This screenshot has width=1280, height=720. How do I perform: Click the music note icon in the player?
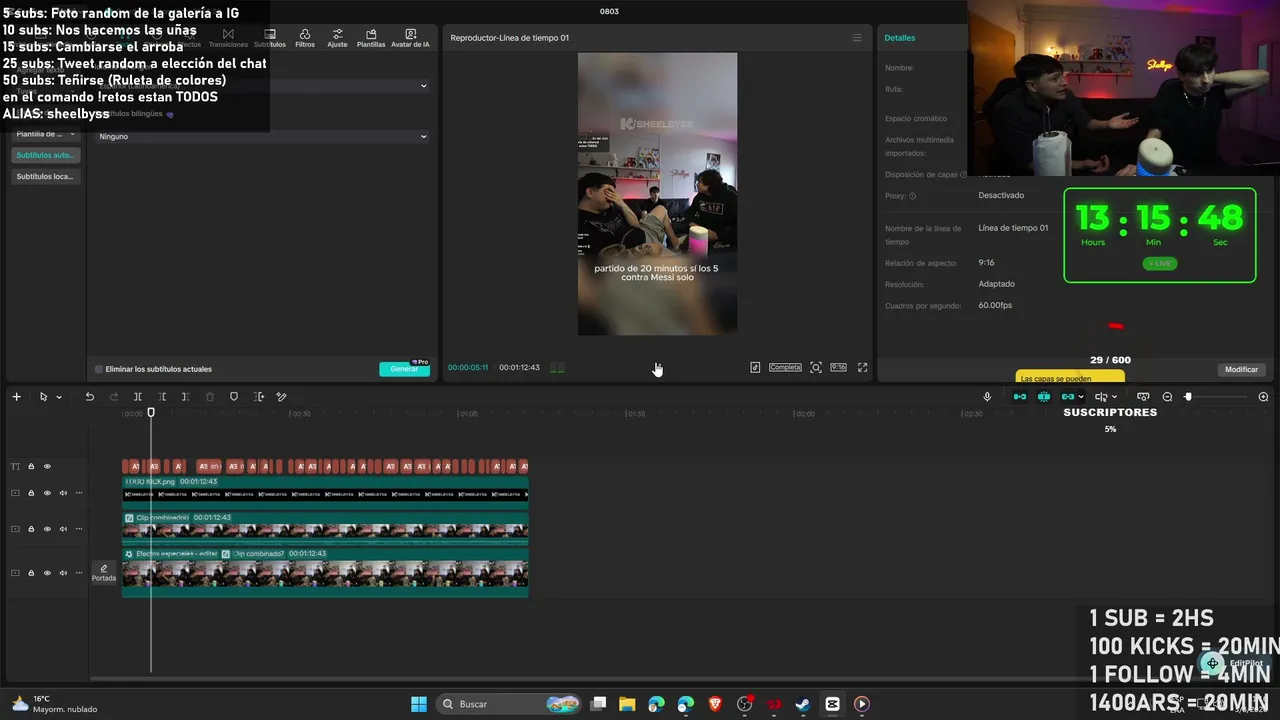pos(755,367)
